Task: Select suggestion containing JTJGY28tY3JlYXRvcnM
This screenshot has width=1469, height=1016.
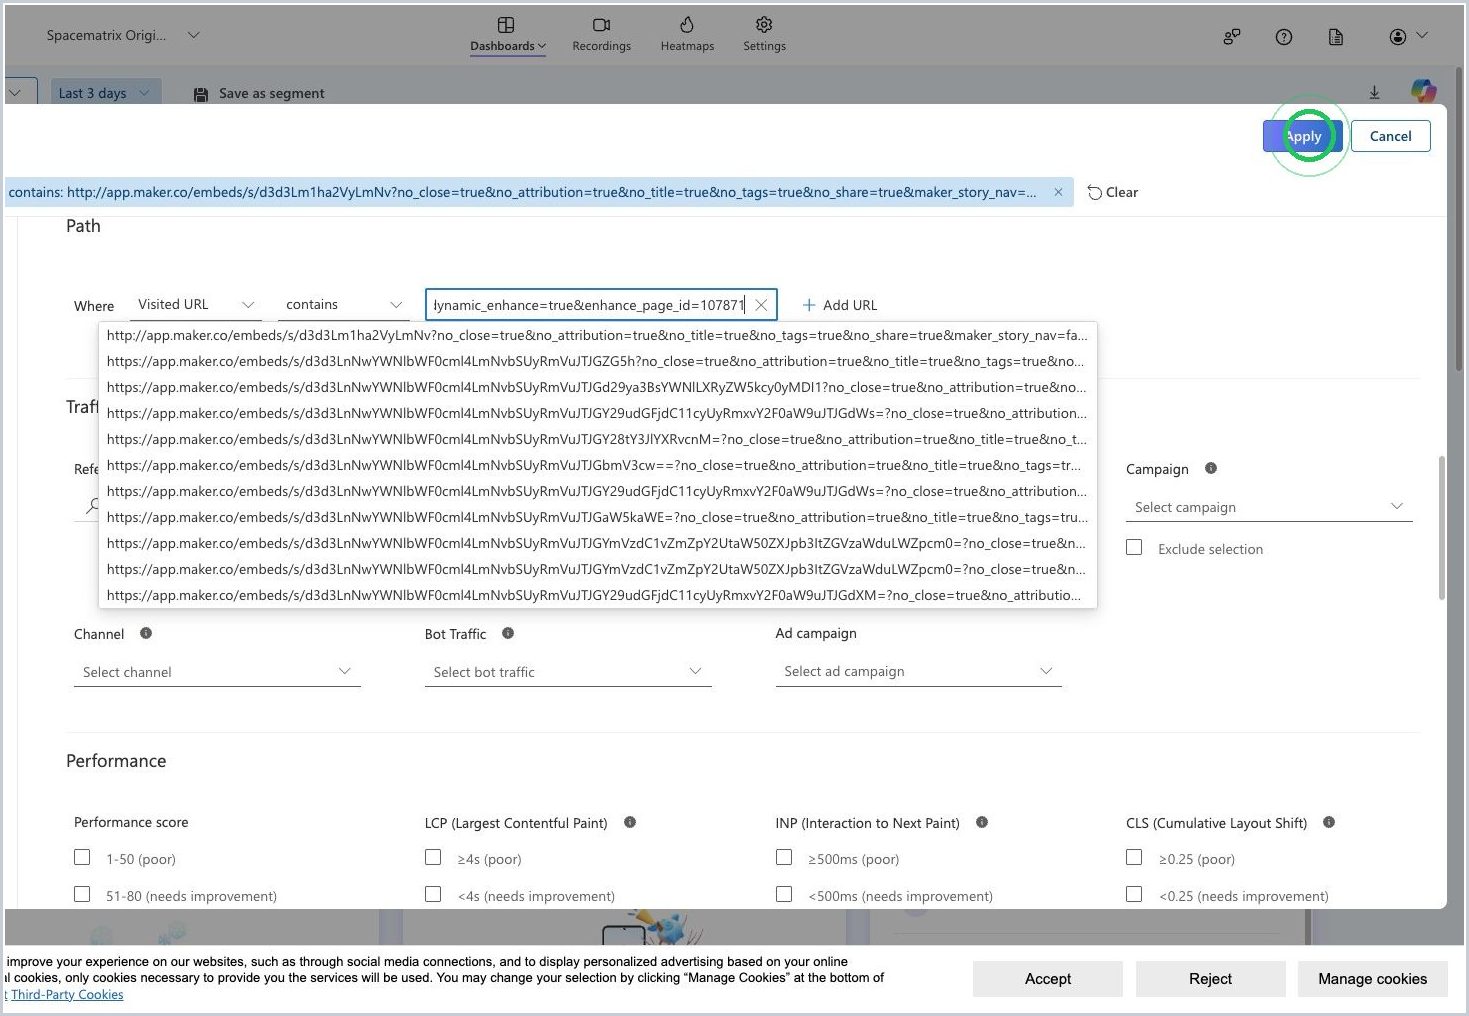Action: pos(597,439)
